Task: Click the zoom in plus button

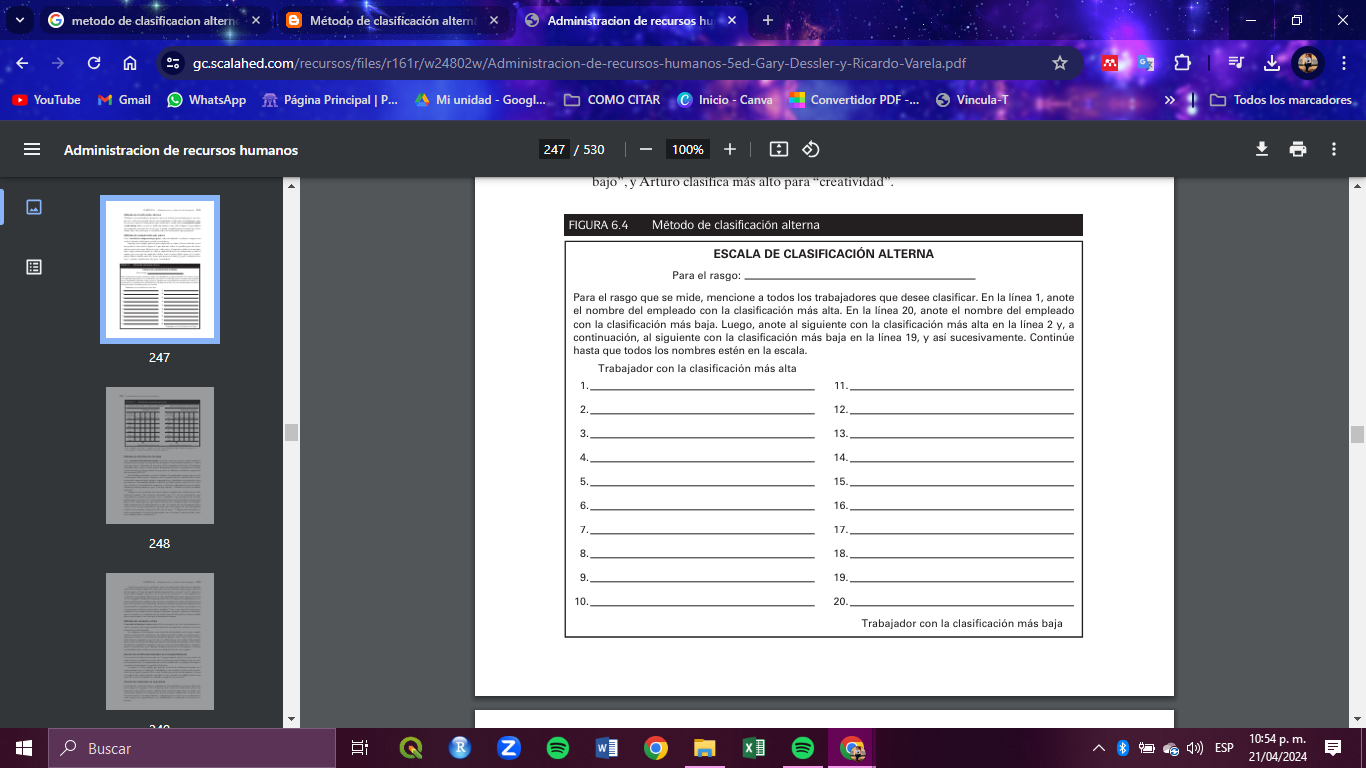Action: tap(730, 149)
